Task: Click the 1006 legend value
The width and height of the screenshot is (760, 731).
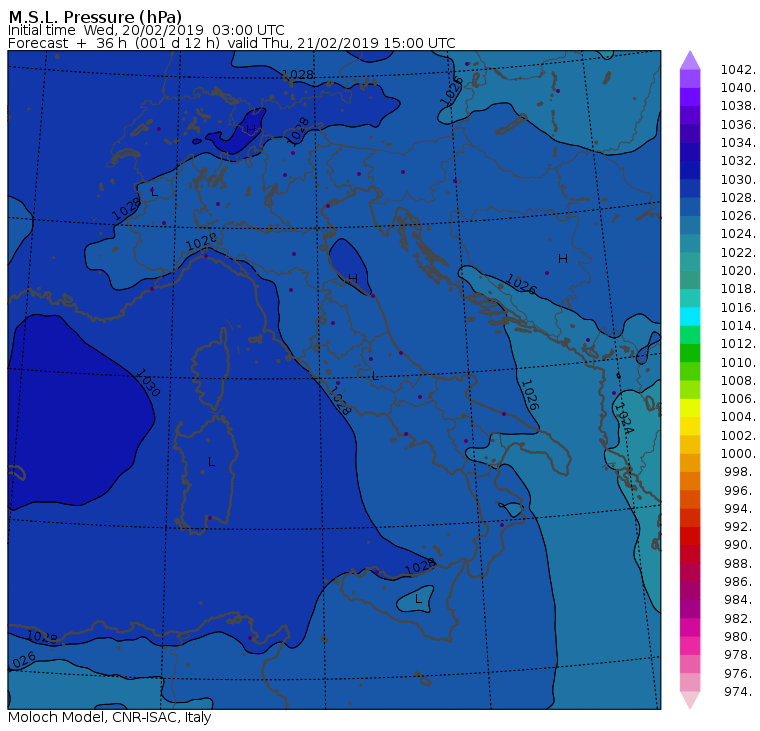Action: pos(738,398)
